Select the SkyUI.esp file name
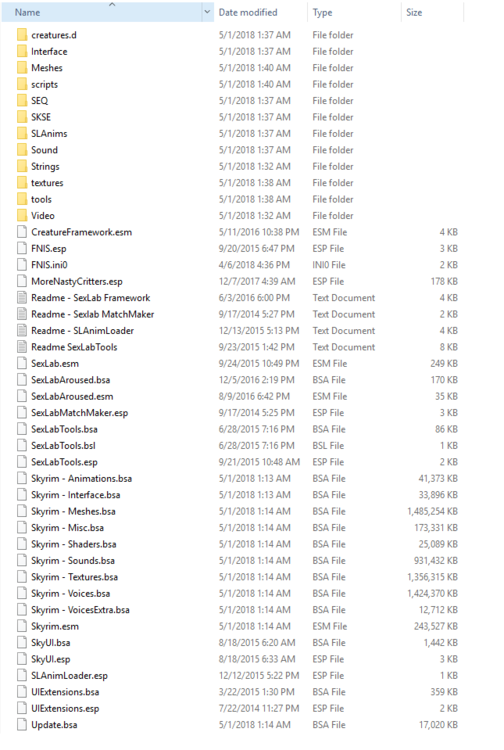The image size is (504, 750). point(51,659)
